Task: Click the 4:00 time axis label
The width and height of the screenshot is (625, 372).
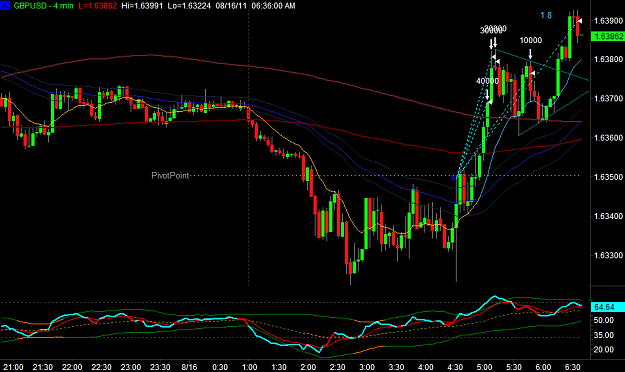Action: pyautogui.click(x=426, y=367)
